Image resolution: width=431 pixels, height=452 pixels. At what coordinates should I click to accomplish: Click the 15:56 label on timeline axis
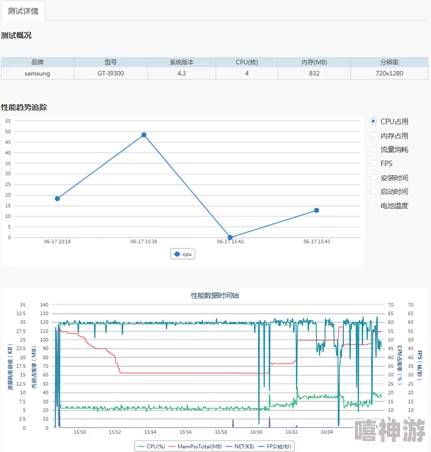click(186, 432)
